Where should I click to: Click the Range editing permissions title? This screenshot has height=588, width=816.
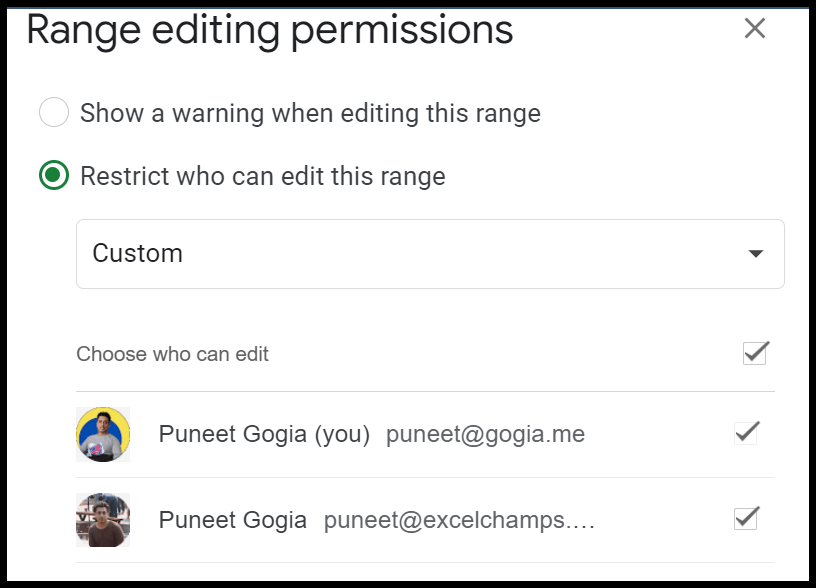(270, 30)
